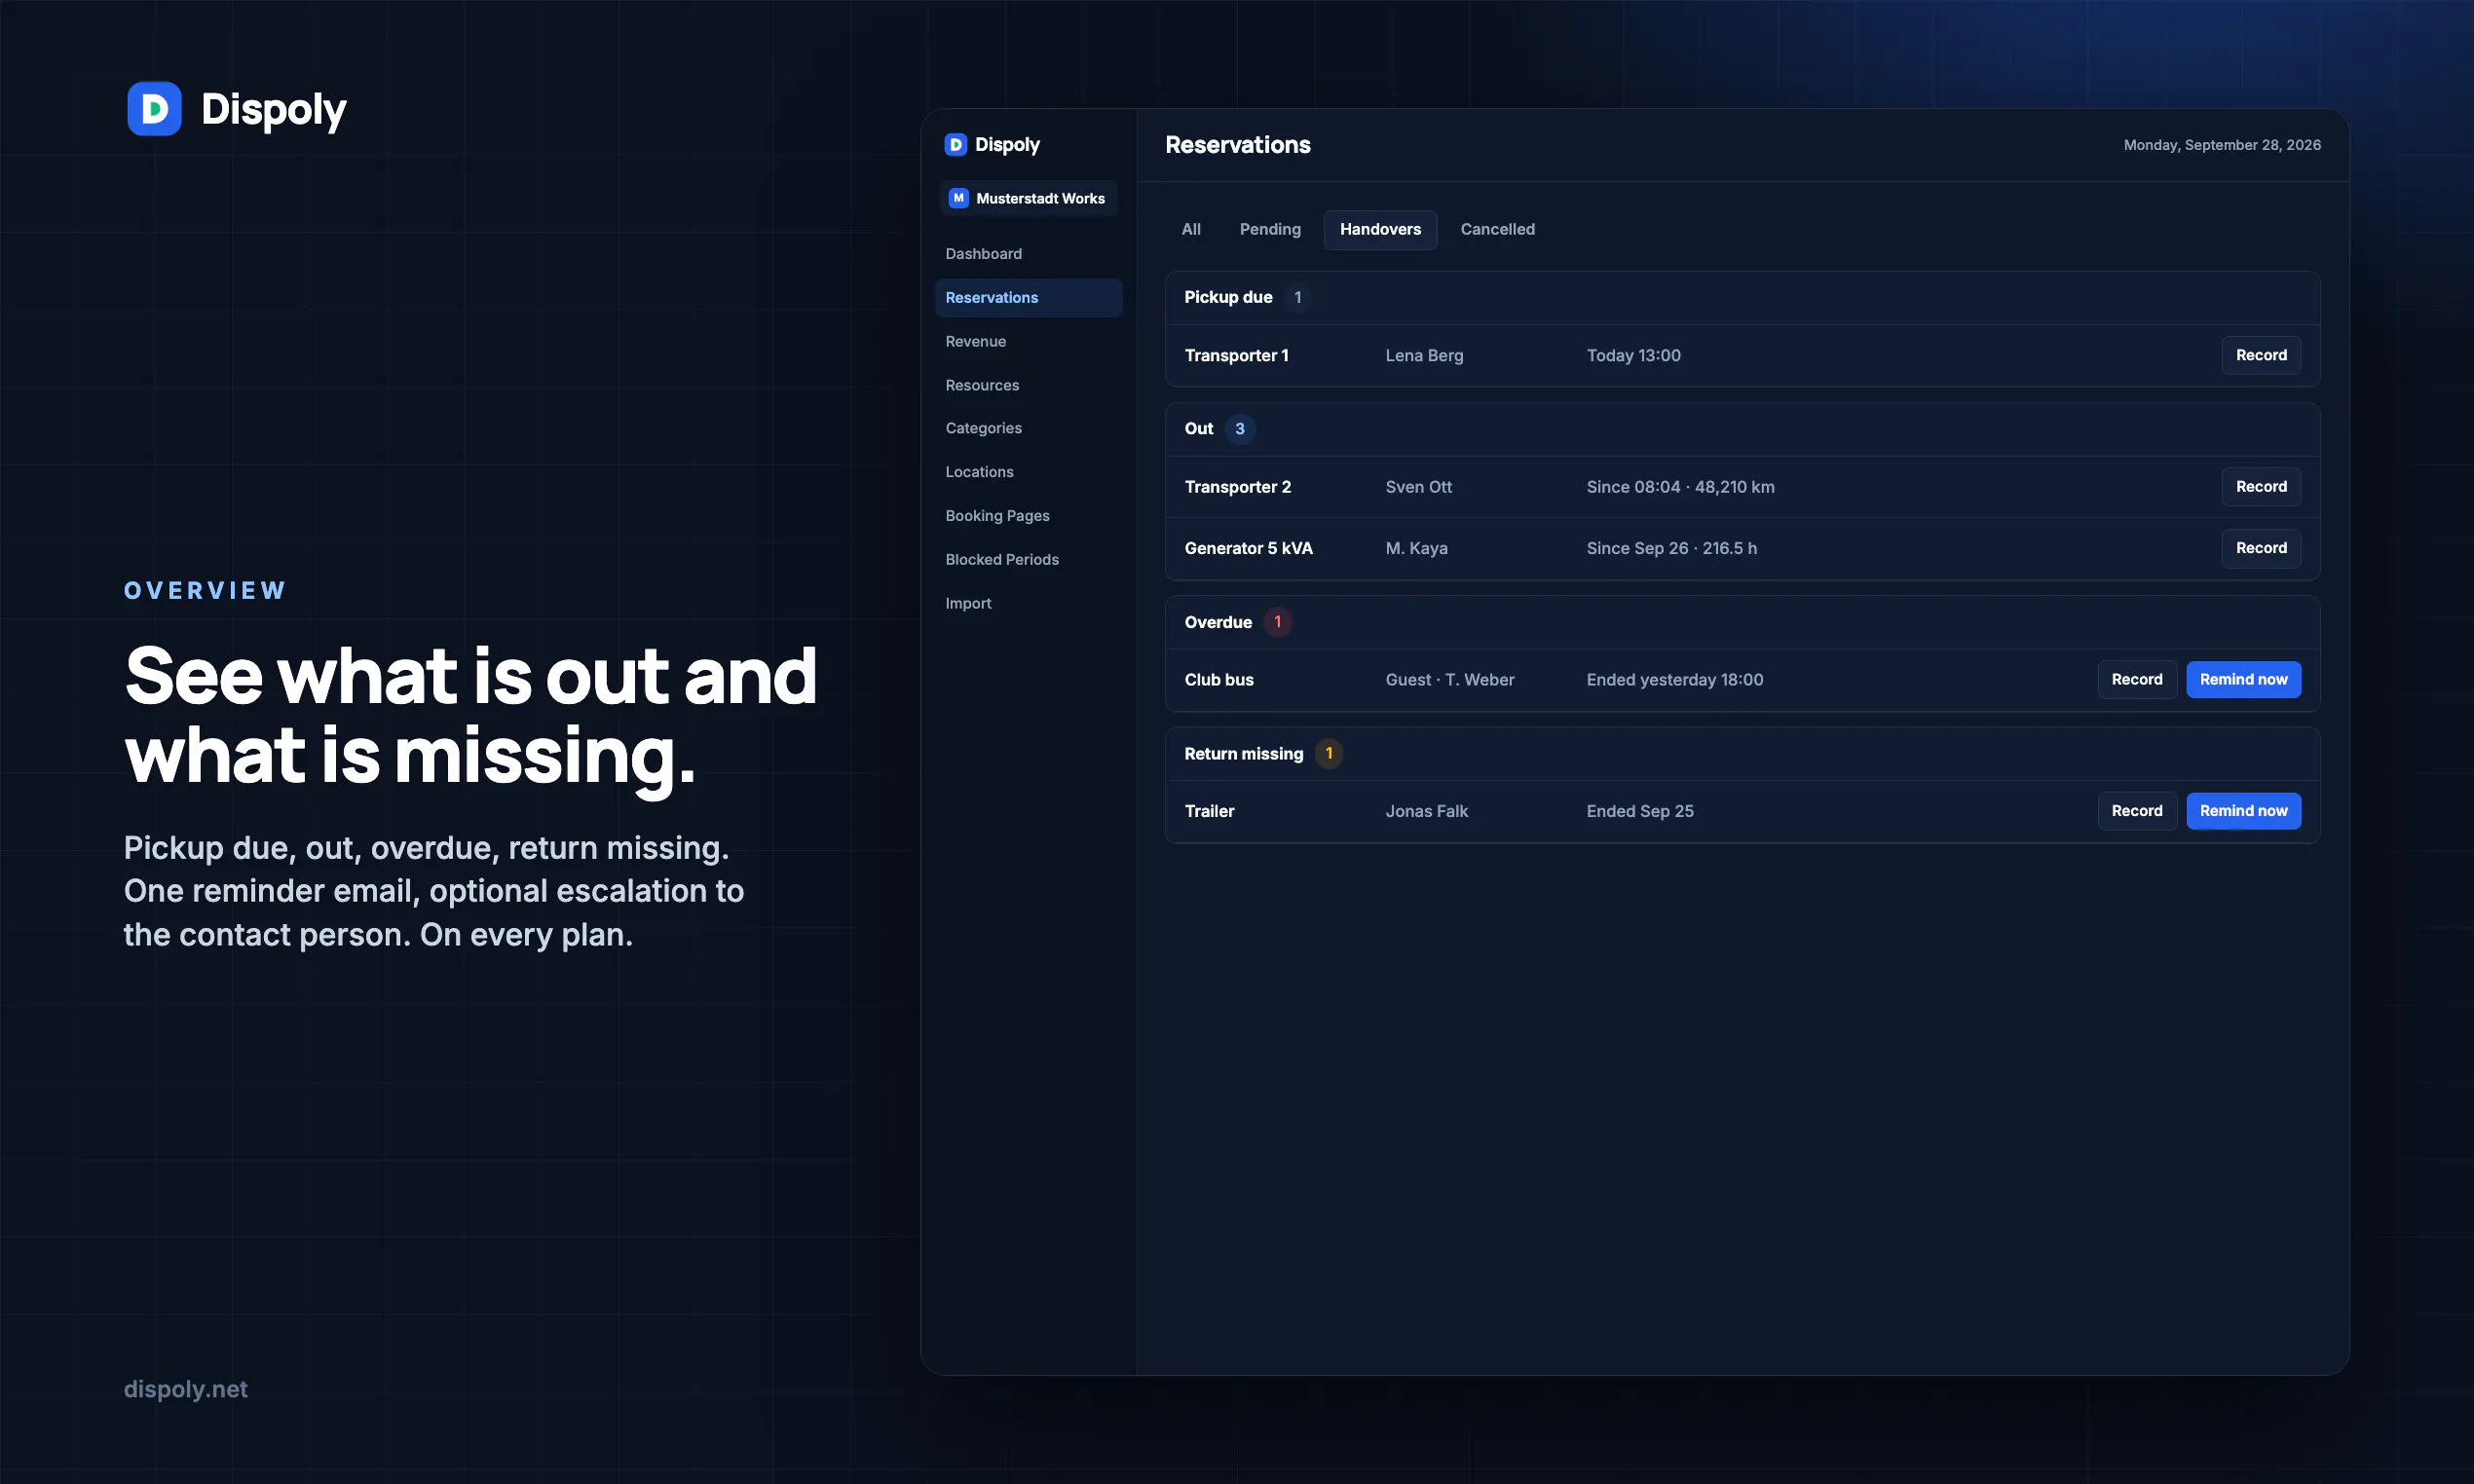Image resolution: width=2474 pixels, height=1484 pixels.
Task: Click the Musterstadt Works M avatar icon
Action: pos(958,198)
